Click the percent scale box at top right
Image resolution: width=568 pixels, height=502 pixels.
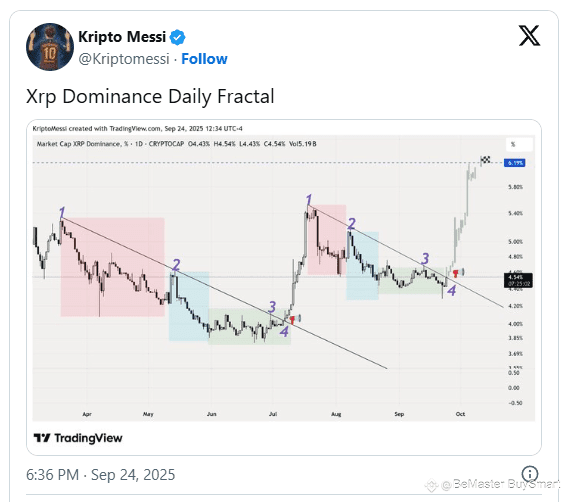click(519, 145)
